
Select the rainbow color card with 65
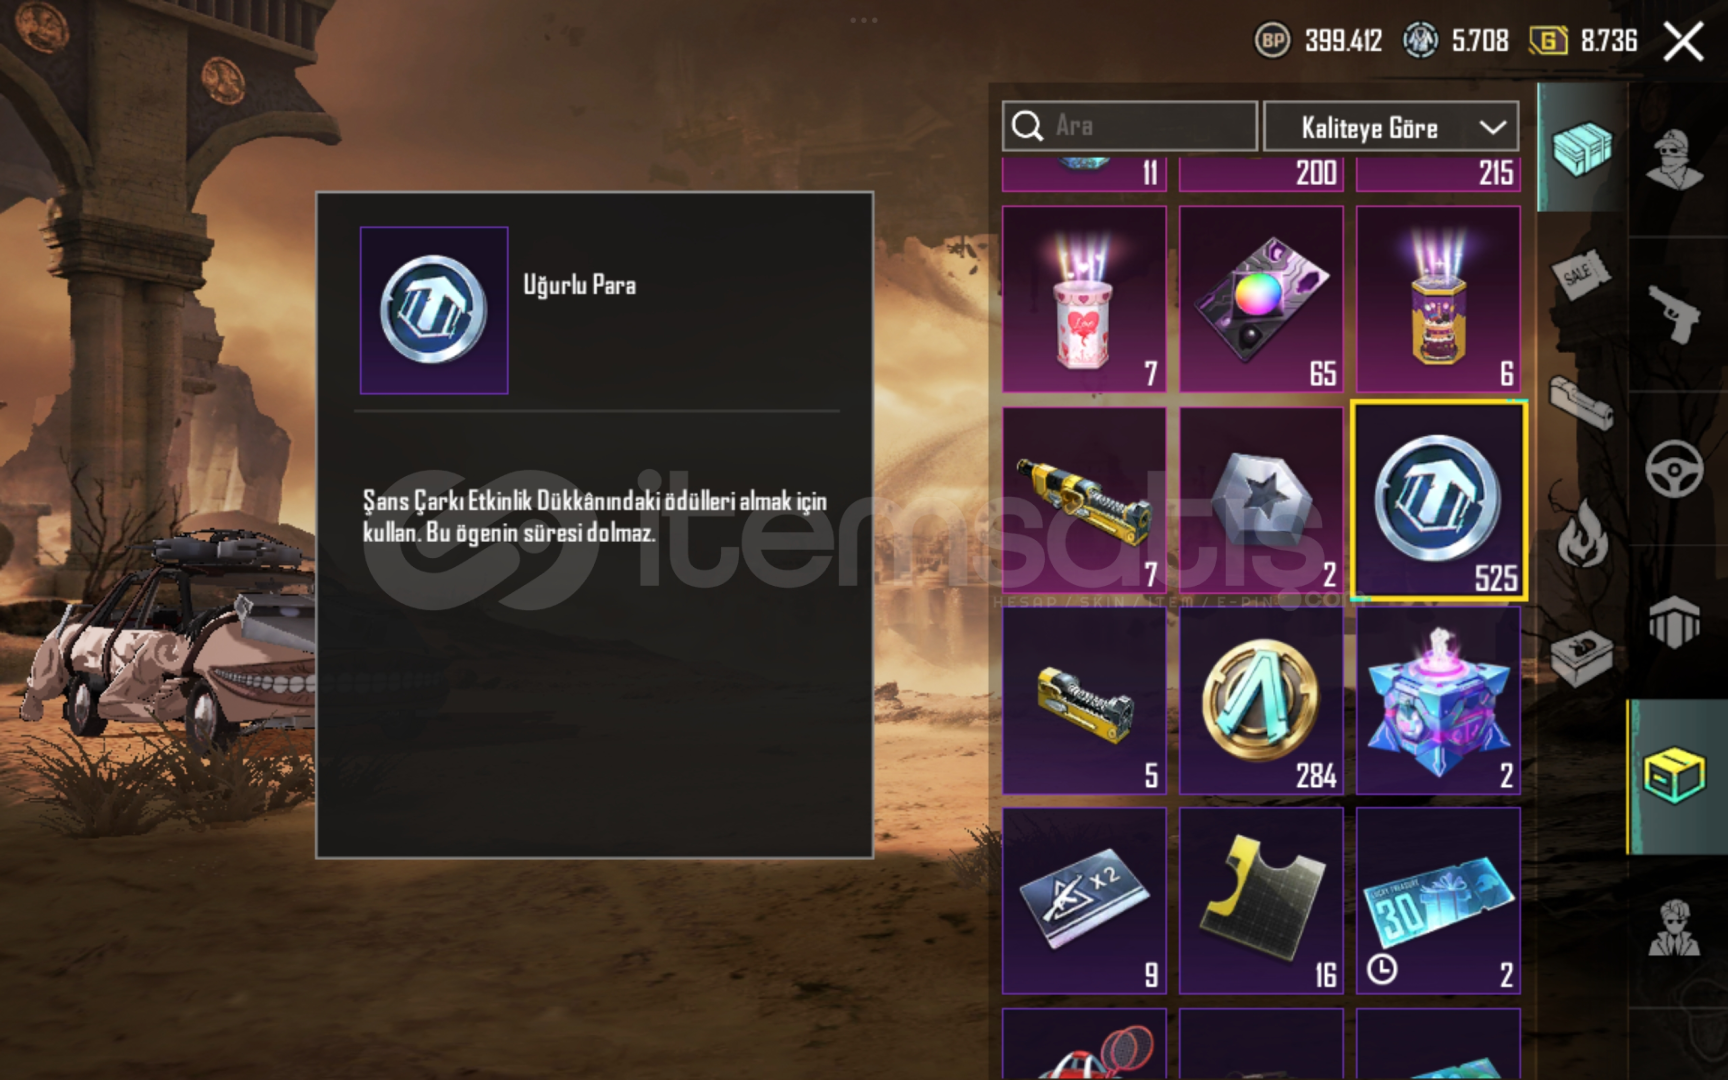[1261, 299]
